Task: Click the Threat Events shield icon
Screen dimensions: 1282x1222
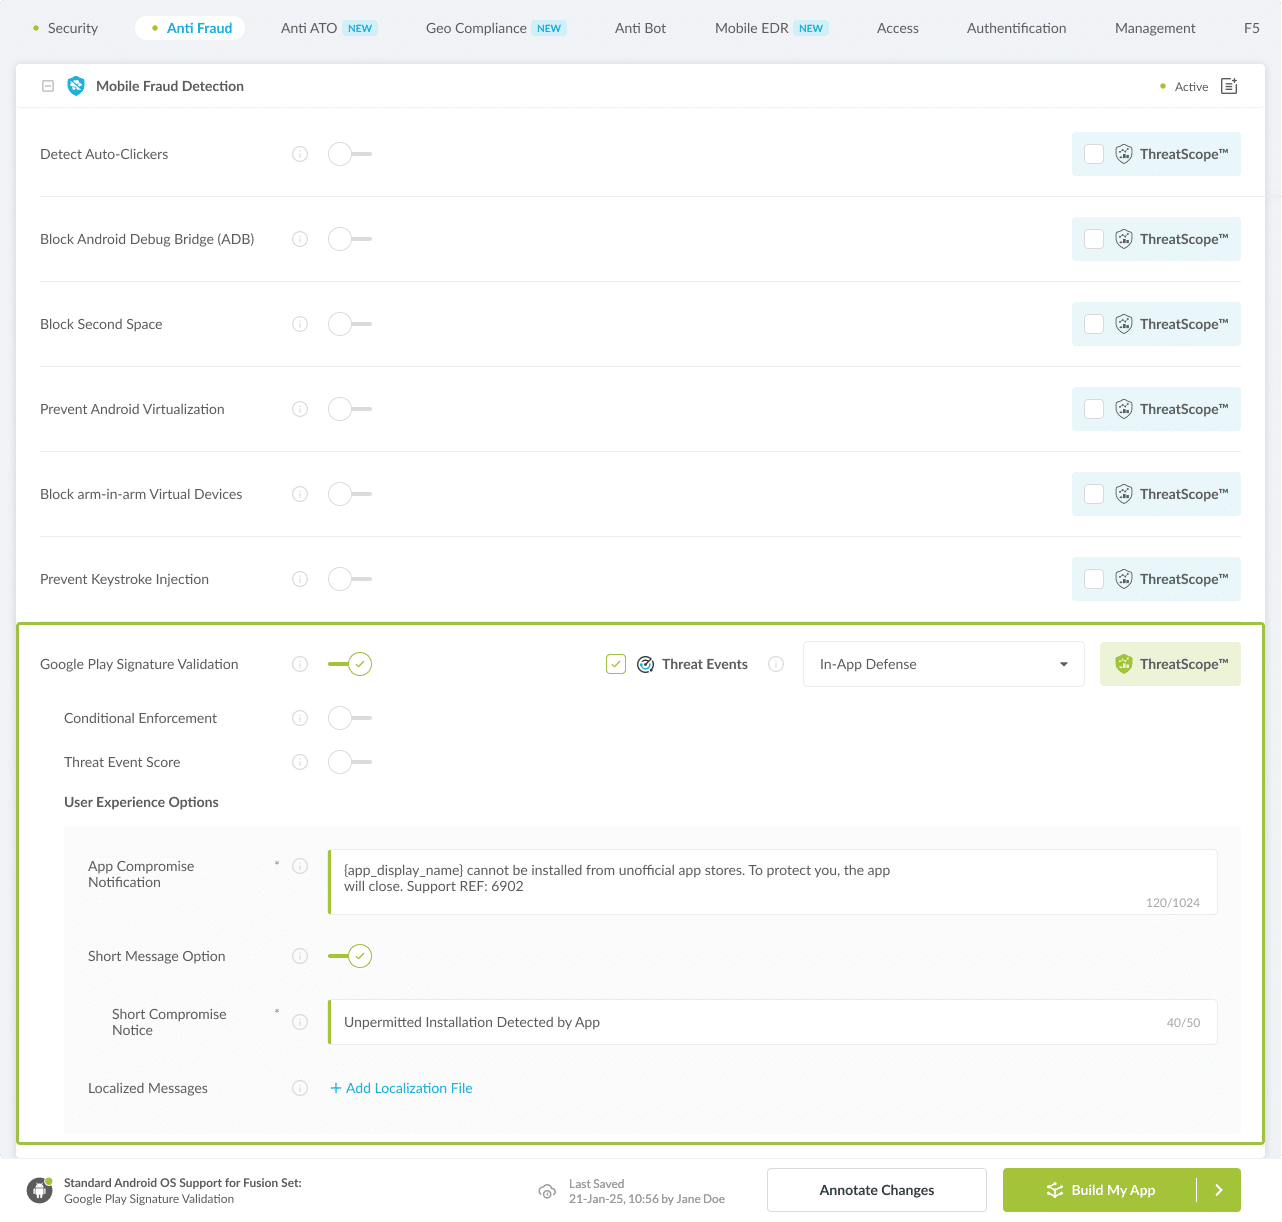Action: (x=645, y=664)
